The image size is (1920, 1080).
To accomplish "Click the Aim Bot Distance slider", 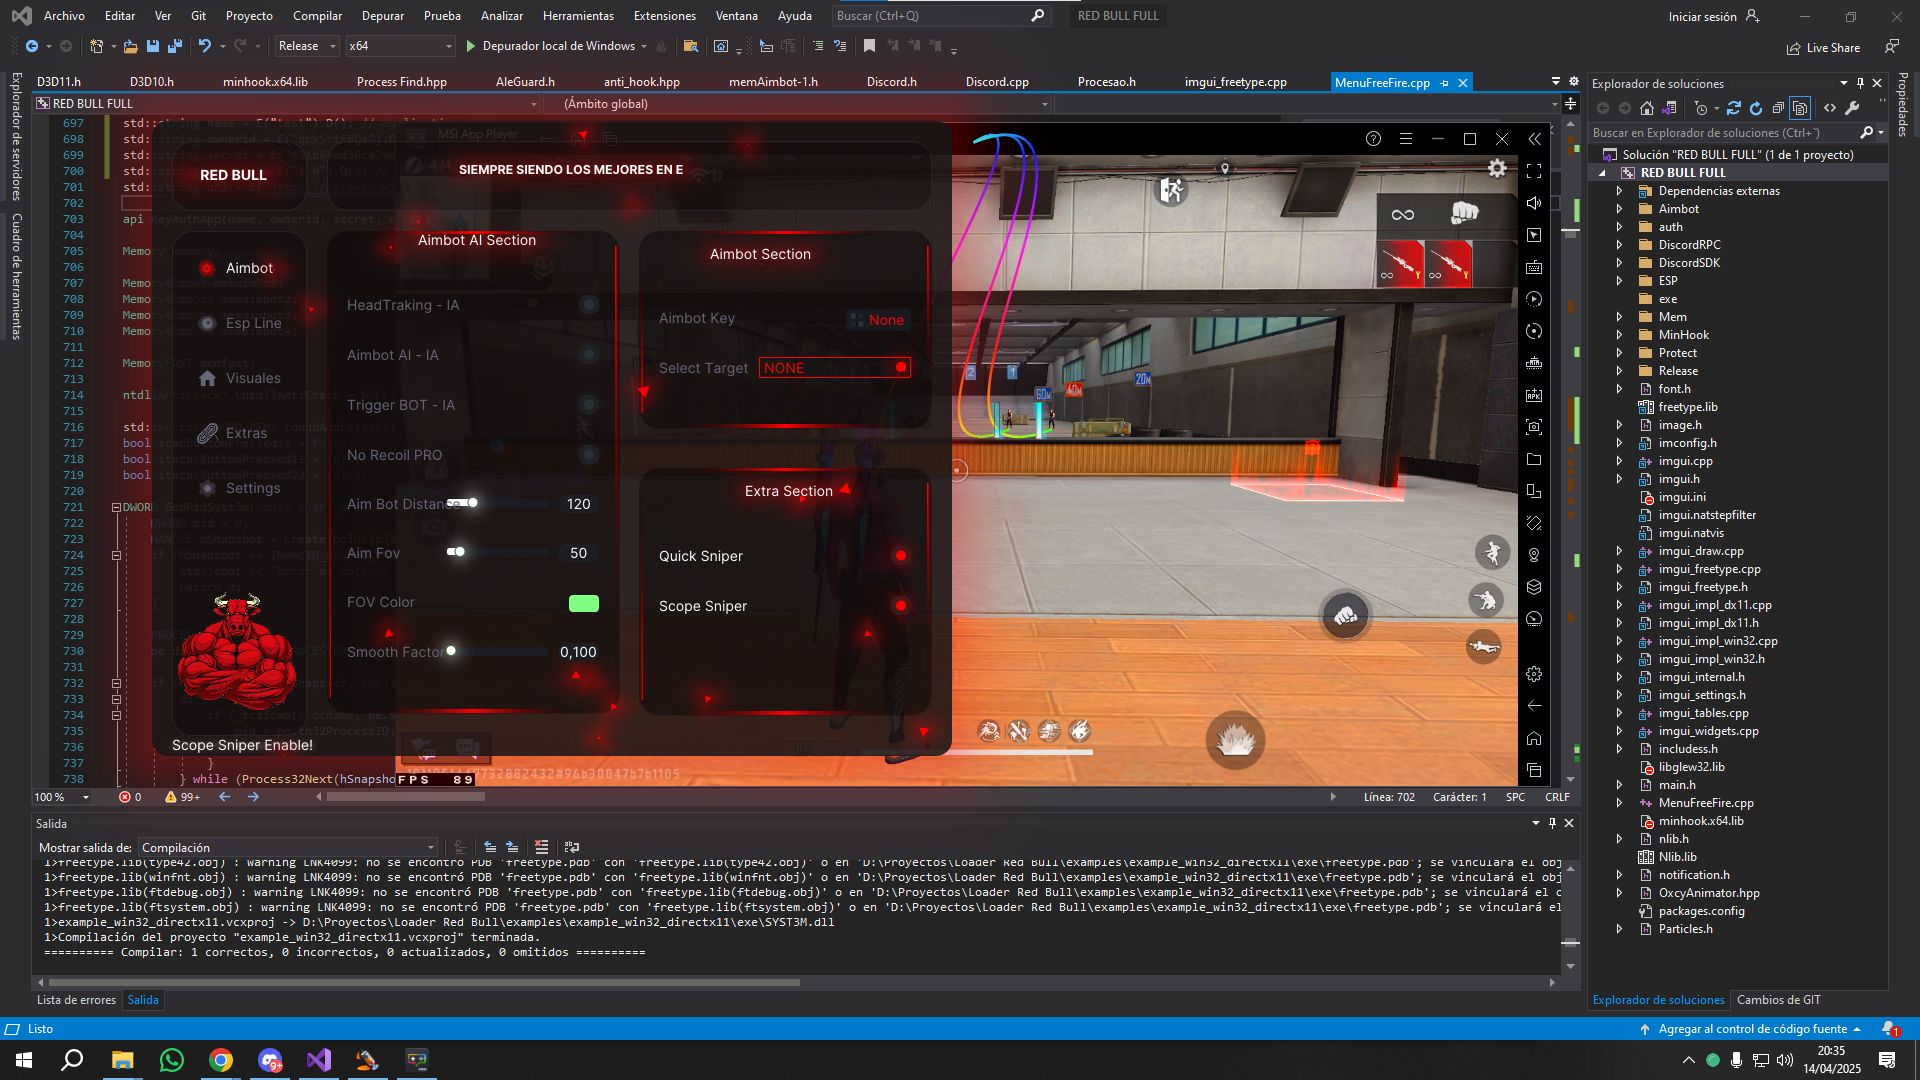I will (497, 503).
